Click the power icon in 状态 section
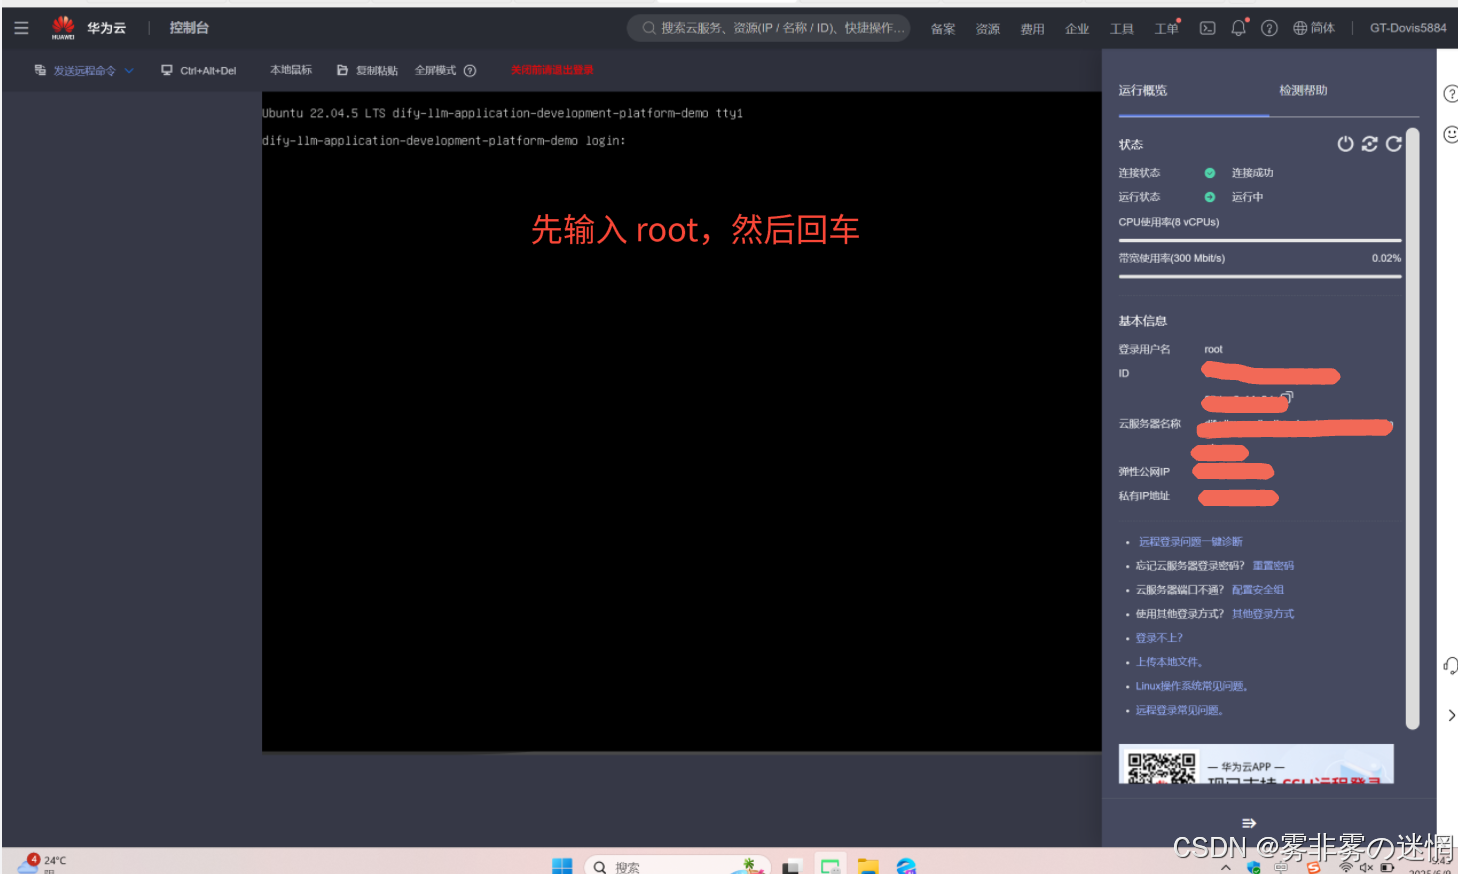This screenshot has width=1458, height=874. point(1345,144)
